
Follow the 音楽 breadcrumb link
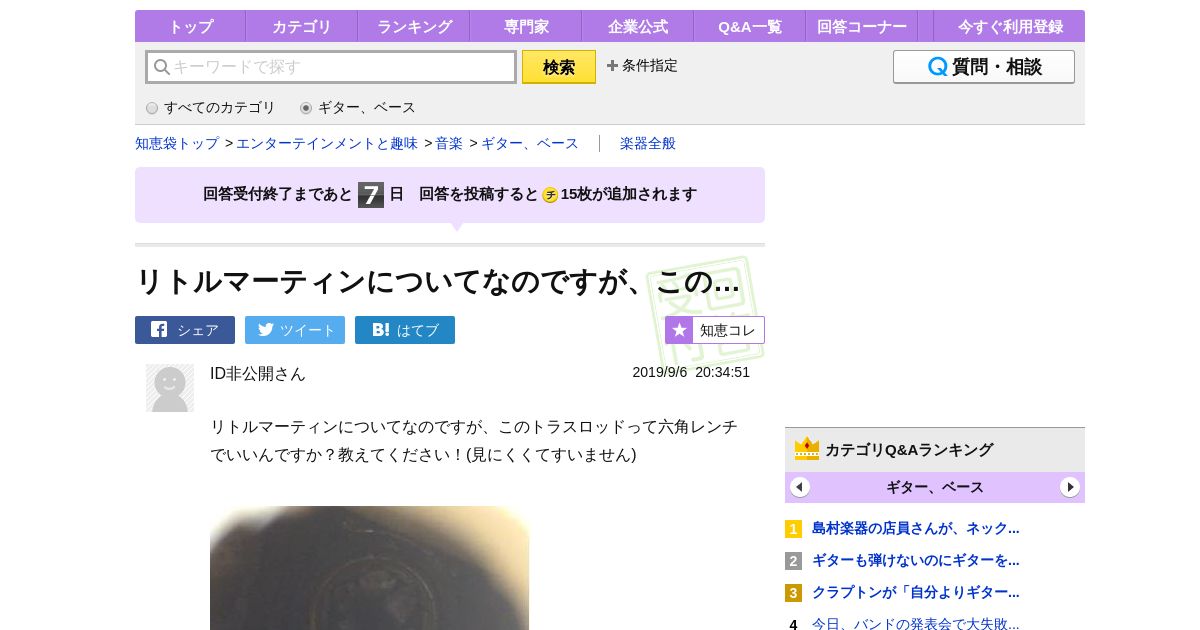449,143
